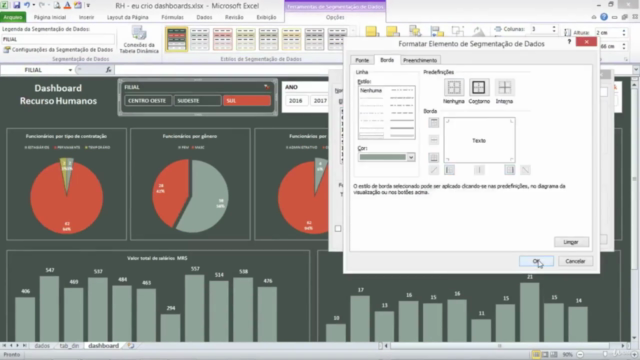The width and height of the screenshot is (640, 360).
Task: Click the Limpar button
Action: pyautogui.click(x=571, y=242)
